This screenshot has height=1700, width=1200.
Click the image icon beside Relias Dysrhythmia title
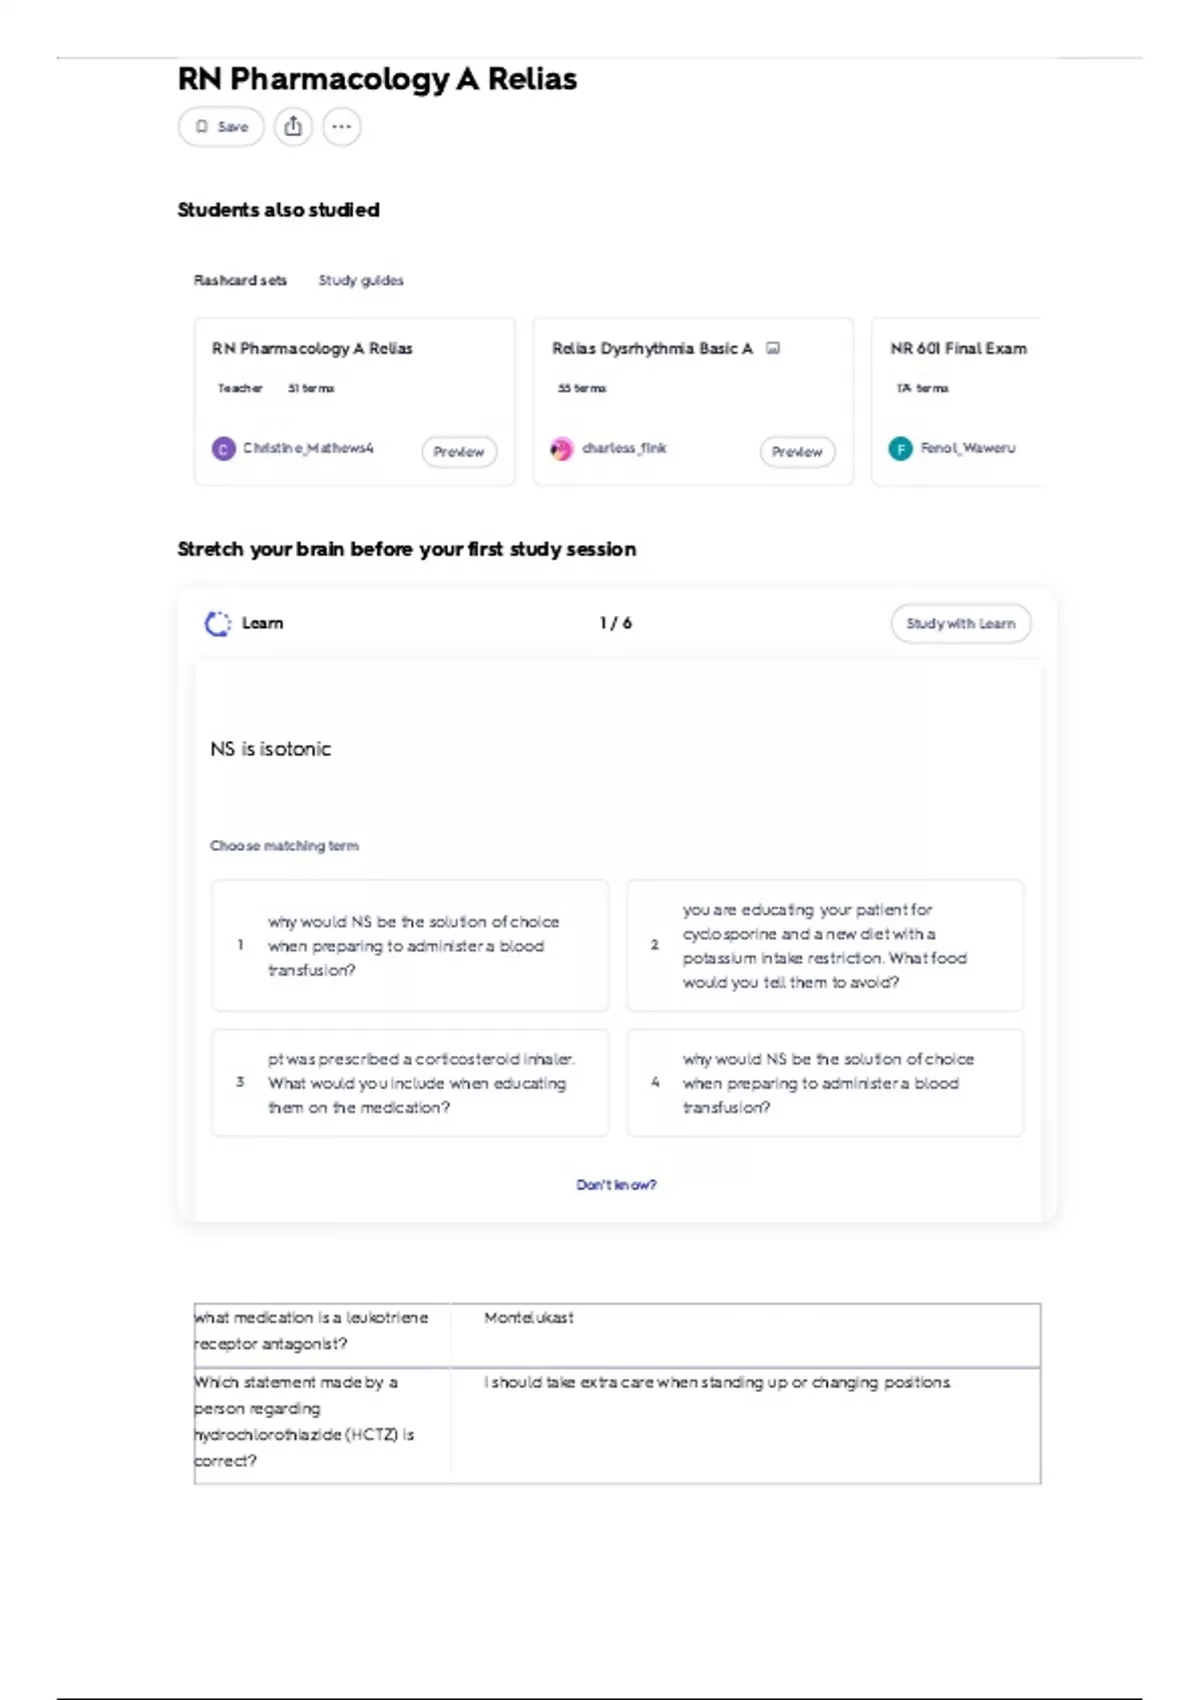(x=773, y=348)
